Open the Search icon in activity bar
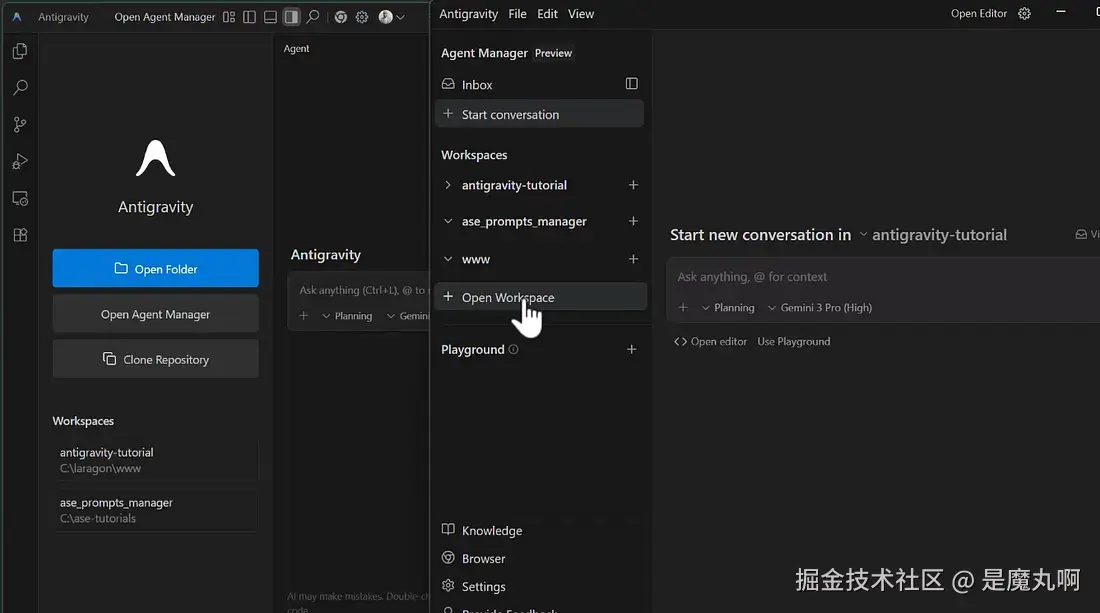This screenshot has height=613, width=1100. click(x=20, y=88)
